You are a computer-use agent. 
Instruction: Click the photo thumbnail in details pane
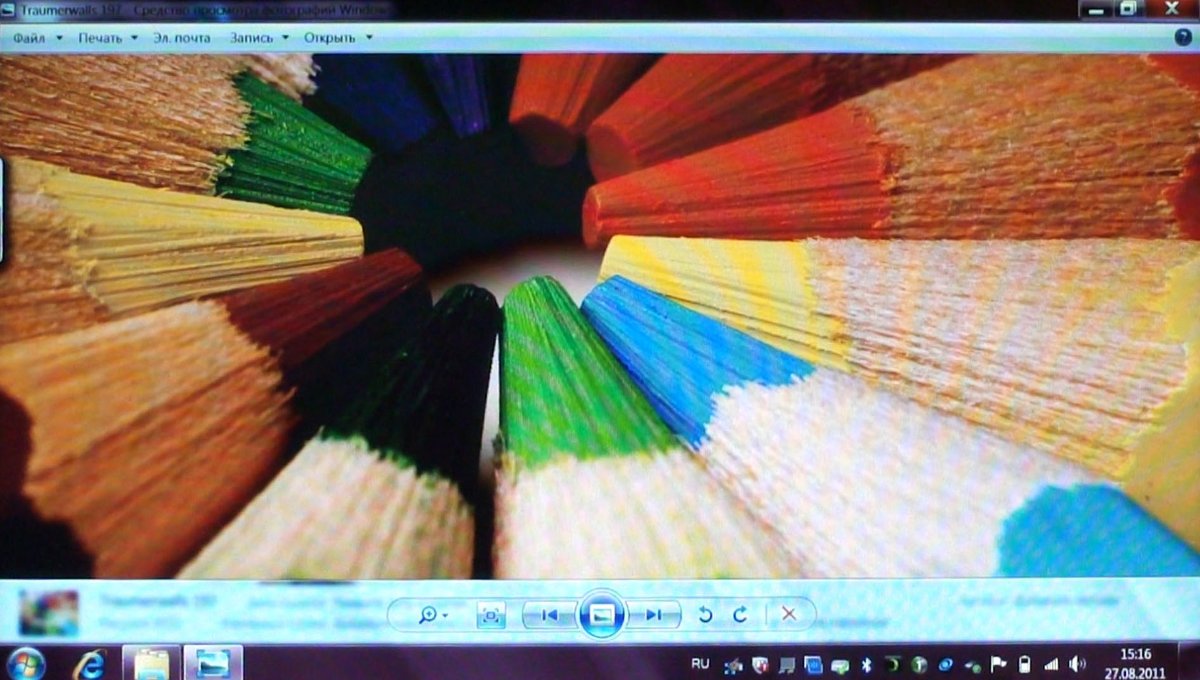click(48, 614)
